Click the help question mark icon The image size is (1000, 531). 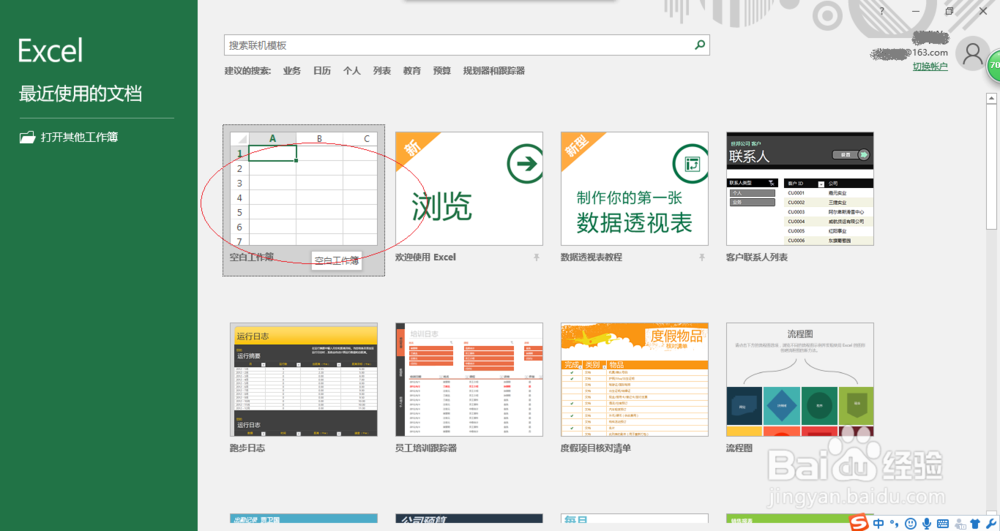[x=882, y=11]
